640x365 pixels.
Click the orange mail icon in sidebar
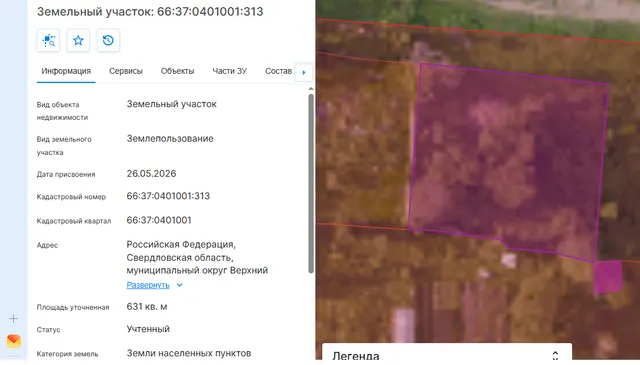click(13, 341)
